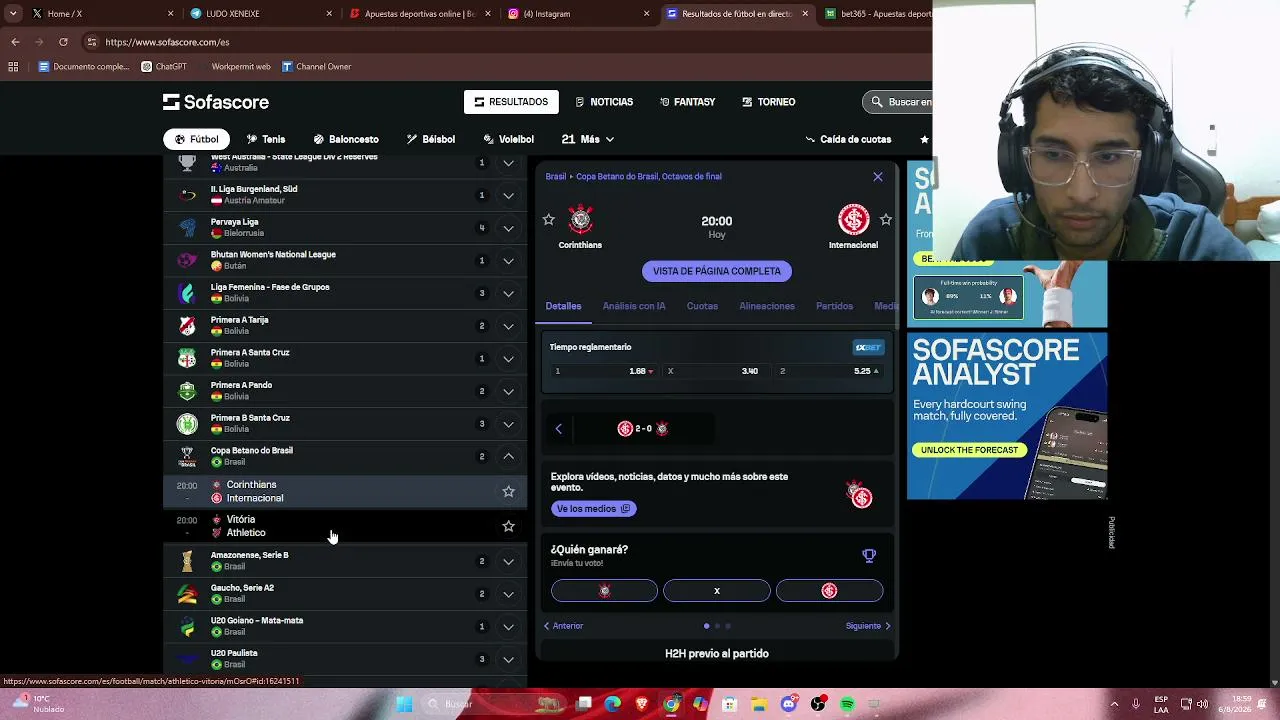Screen dimensions: 1280x720
Task: Favorite the Internacional team with its star
Action: click(x=885, y=219)
